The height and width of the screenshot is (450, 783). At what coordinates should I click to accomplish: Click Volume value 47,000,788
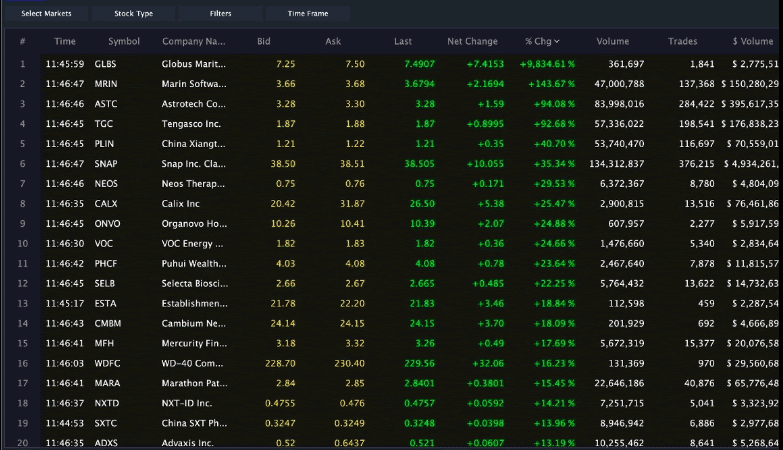(x=619, y=84)
